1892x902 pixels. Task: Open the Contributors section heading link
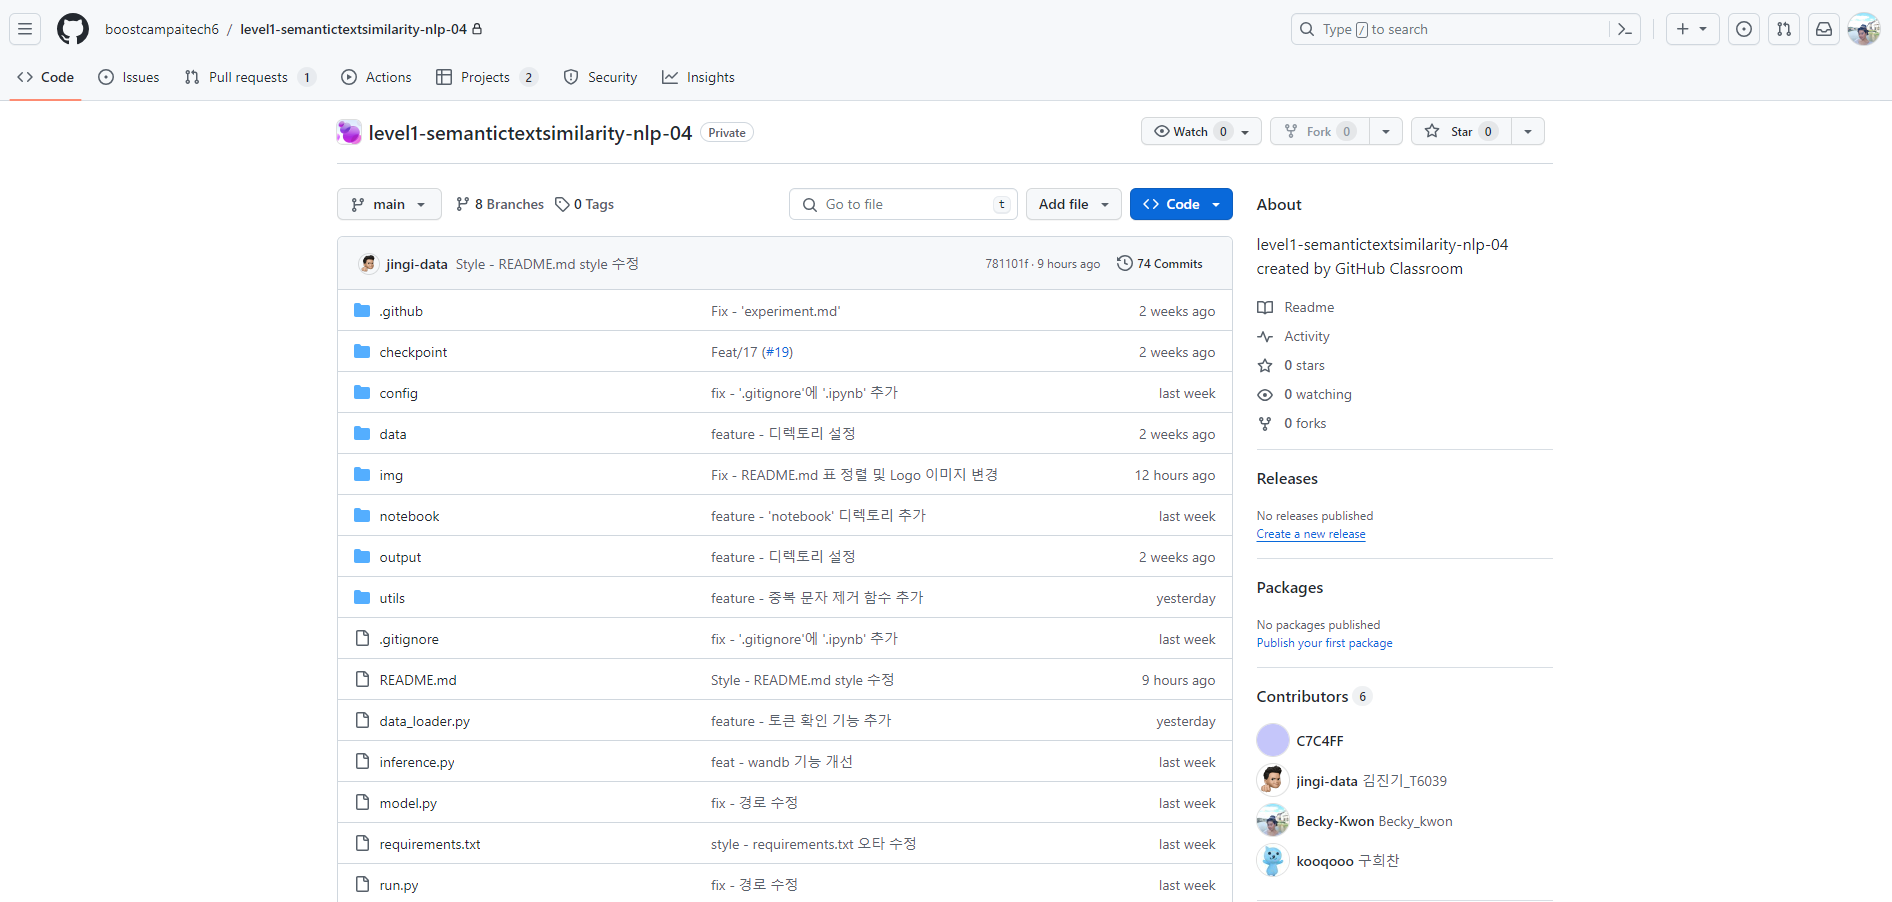click(1313, 696)
